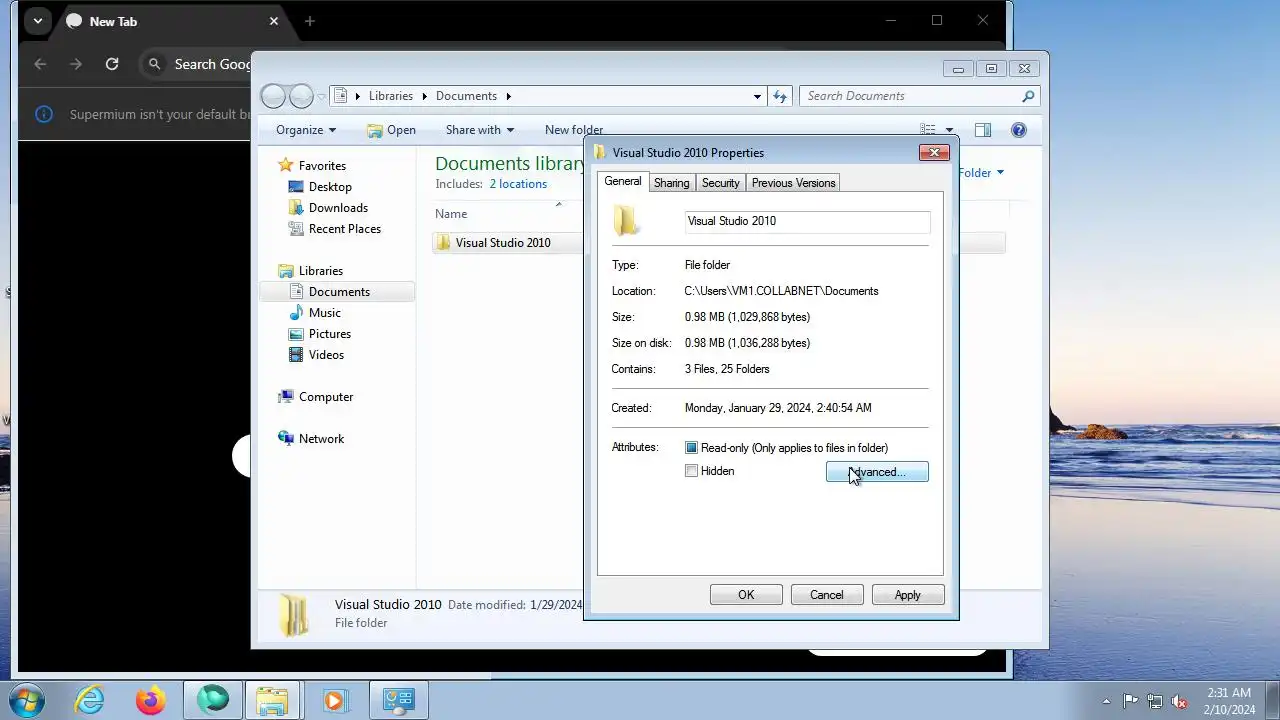Toggle the preview pane icon
This screenshot has height=720, width=1280.
pos(983,130)
